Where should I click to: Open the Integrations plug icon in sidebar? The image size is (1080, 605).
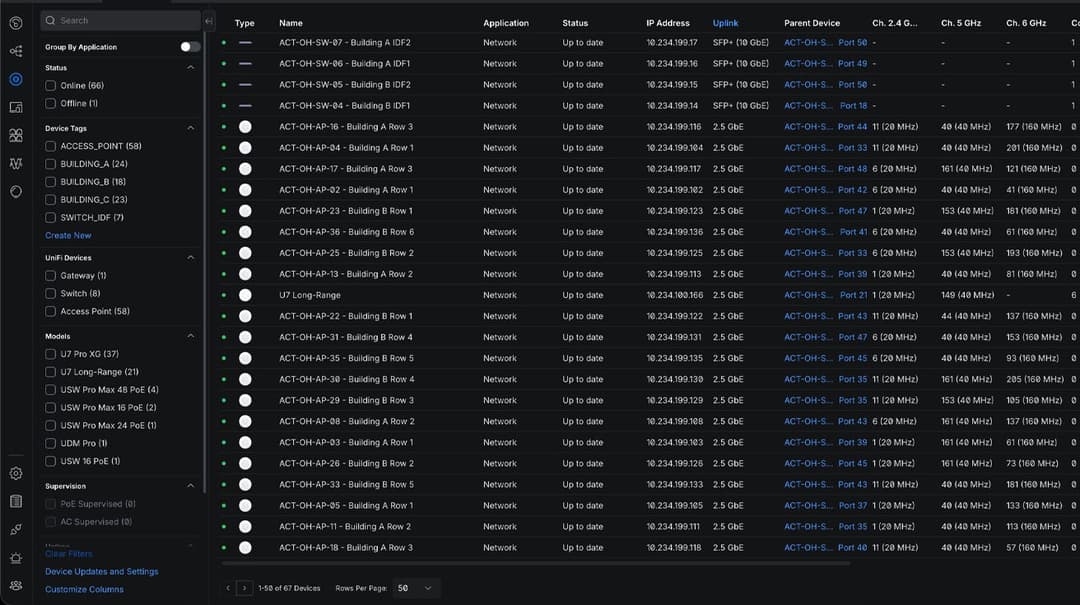pos(16,529)
